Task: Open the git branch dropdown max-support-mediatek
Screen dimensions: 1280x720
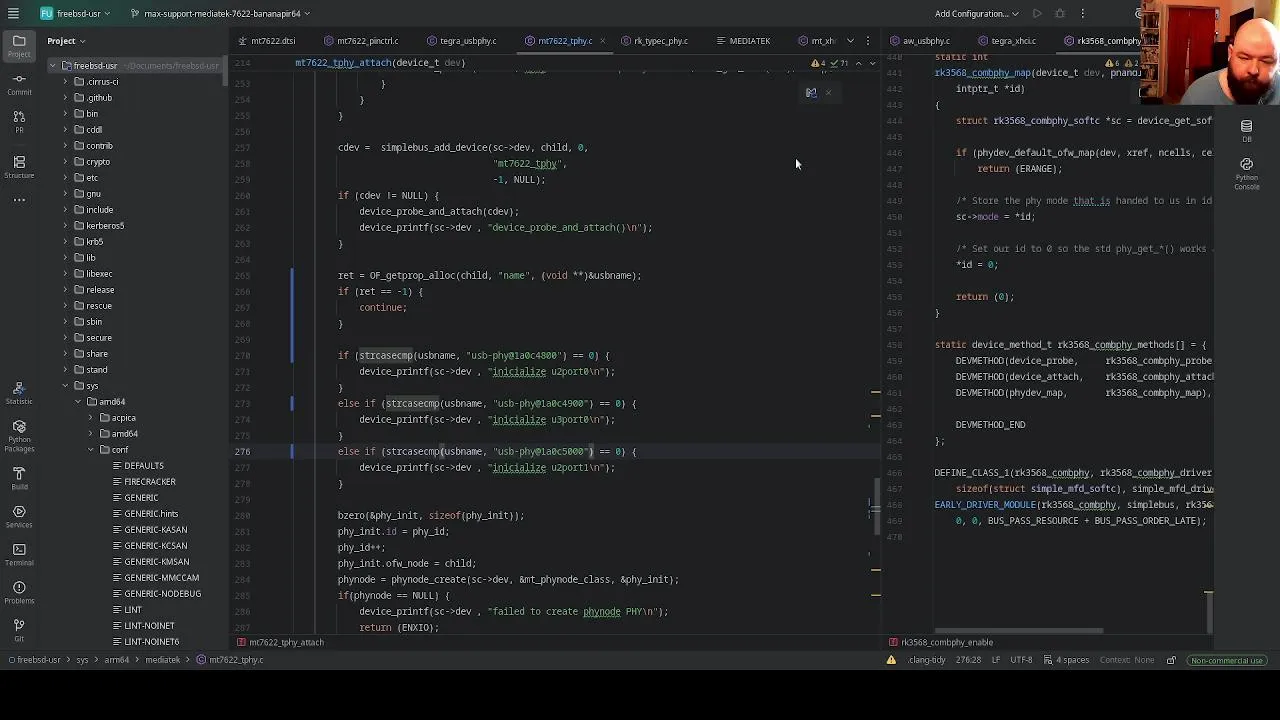Action: tap(222, 14)
